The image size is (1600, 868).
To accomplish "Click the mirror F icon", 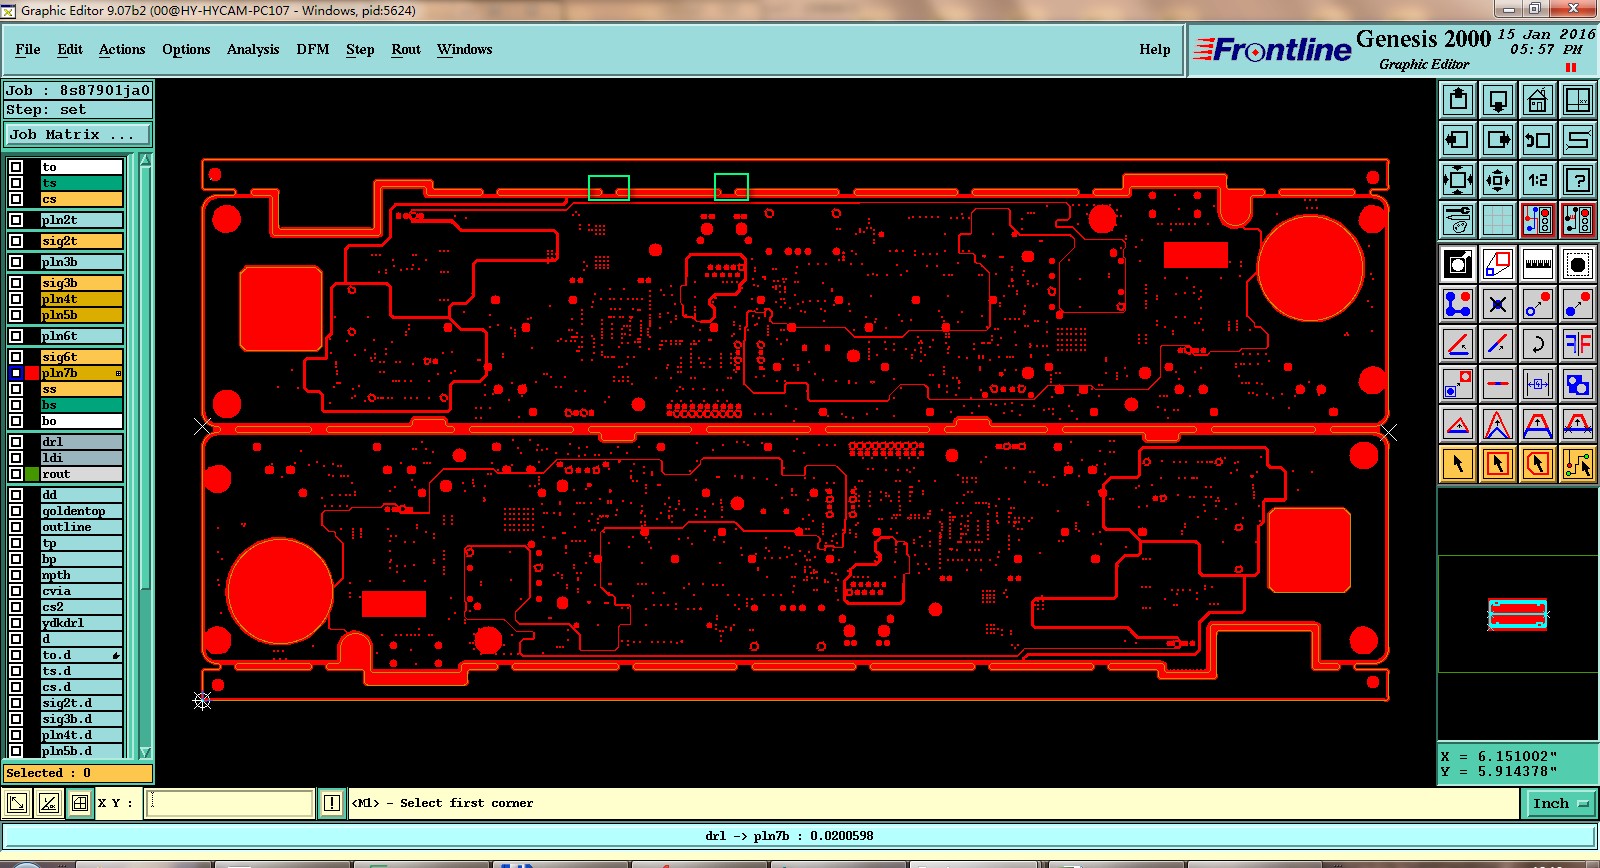I will tap(1578, 344).
